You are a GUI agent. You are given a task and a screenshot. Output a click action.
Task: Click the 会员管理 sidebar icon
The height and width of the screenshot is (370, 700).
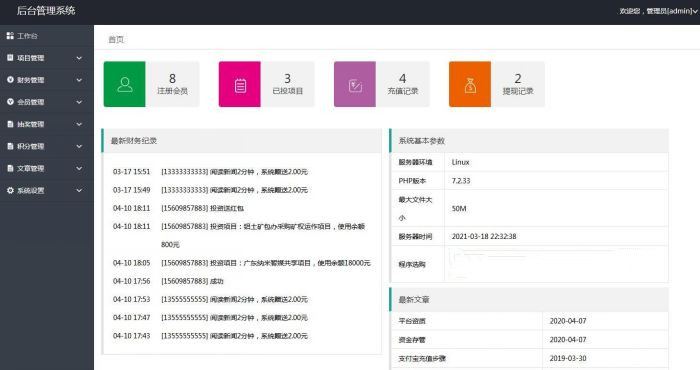pos(10,102)
